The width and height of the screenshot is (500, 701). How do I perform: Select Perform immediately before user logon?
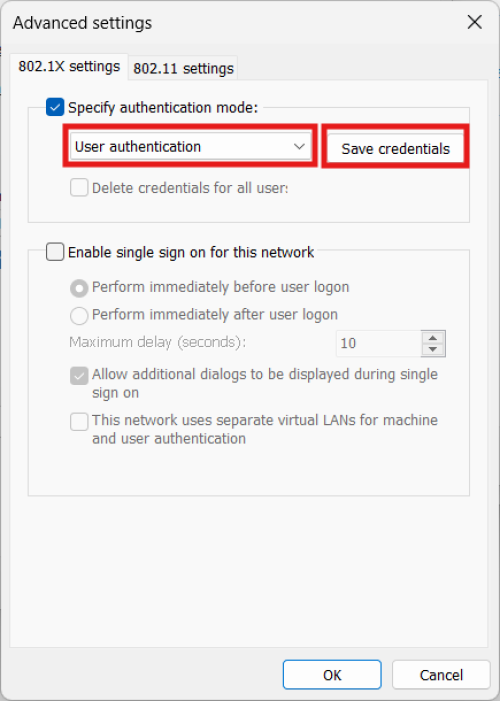(x=79, y=288)
